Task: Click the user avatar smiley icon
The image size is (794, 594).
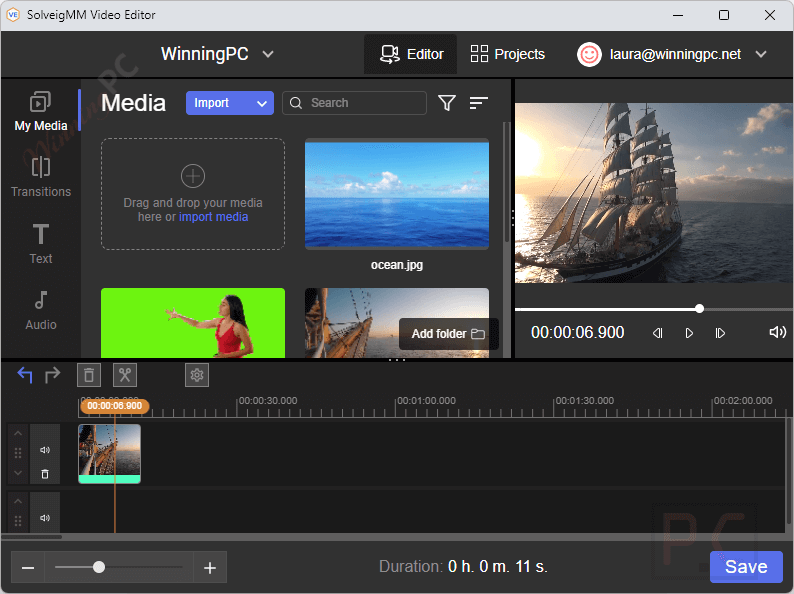Action: 589,54
